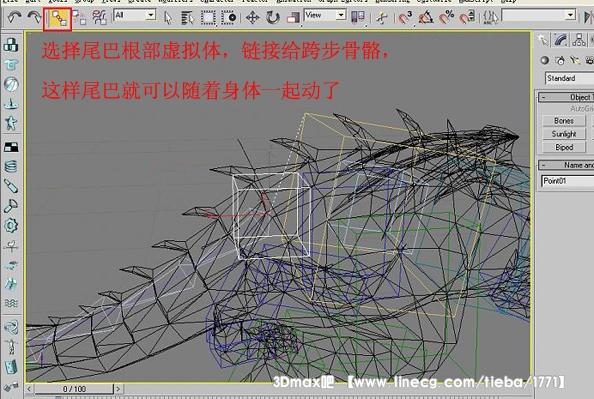The height and width of the screenshot is (399, 594).
Task: Collapse the Object Type rollout
Action: tap(566, 97)
